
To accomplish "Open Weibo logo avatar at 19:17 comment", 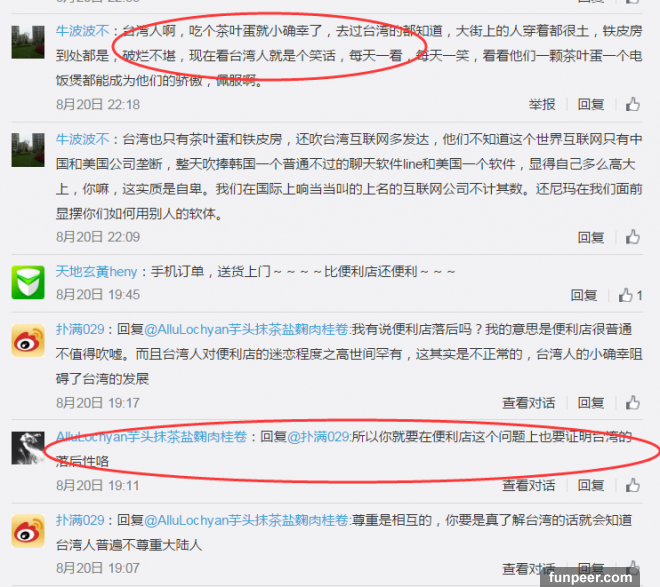I will click(28, 340).
